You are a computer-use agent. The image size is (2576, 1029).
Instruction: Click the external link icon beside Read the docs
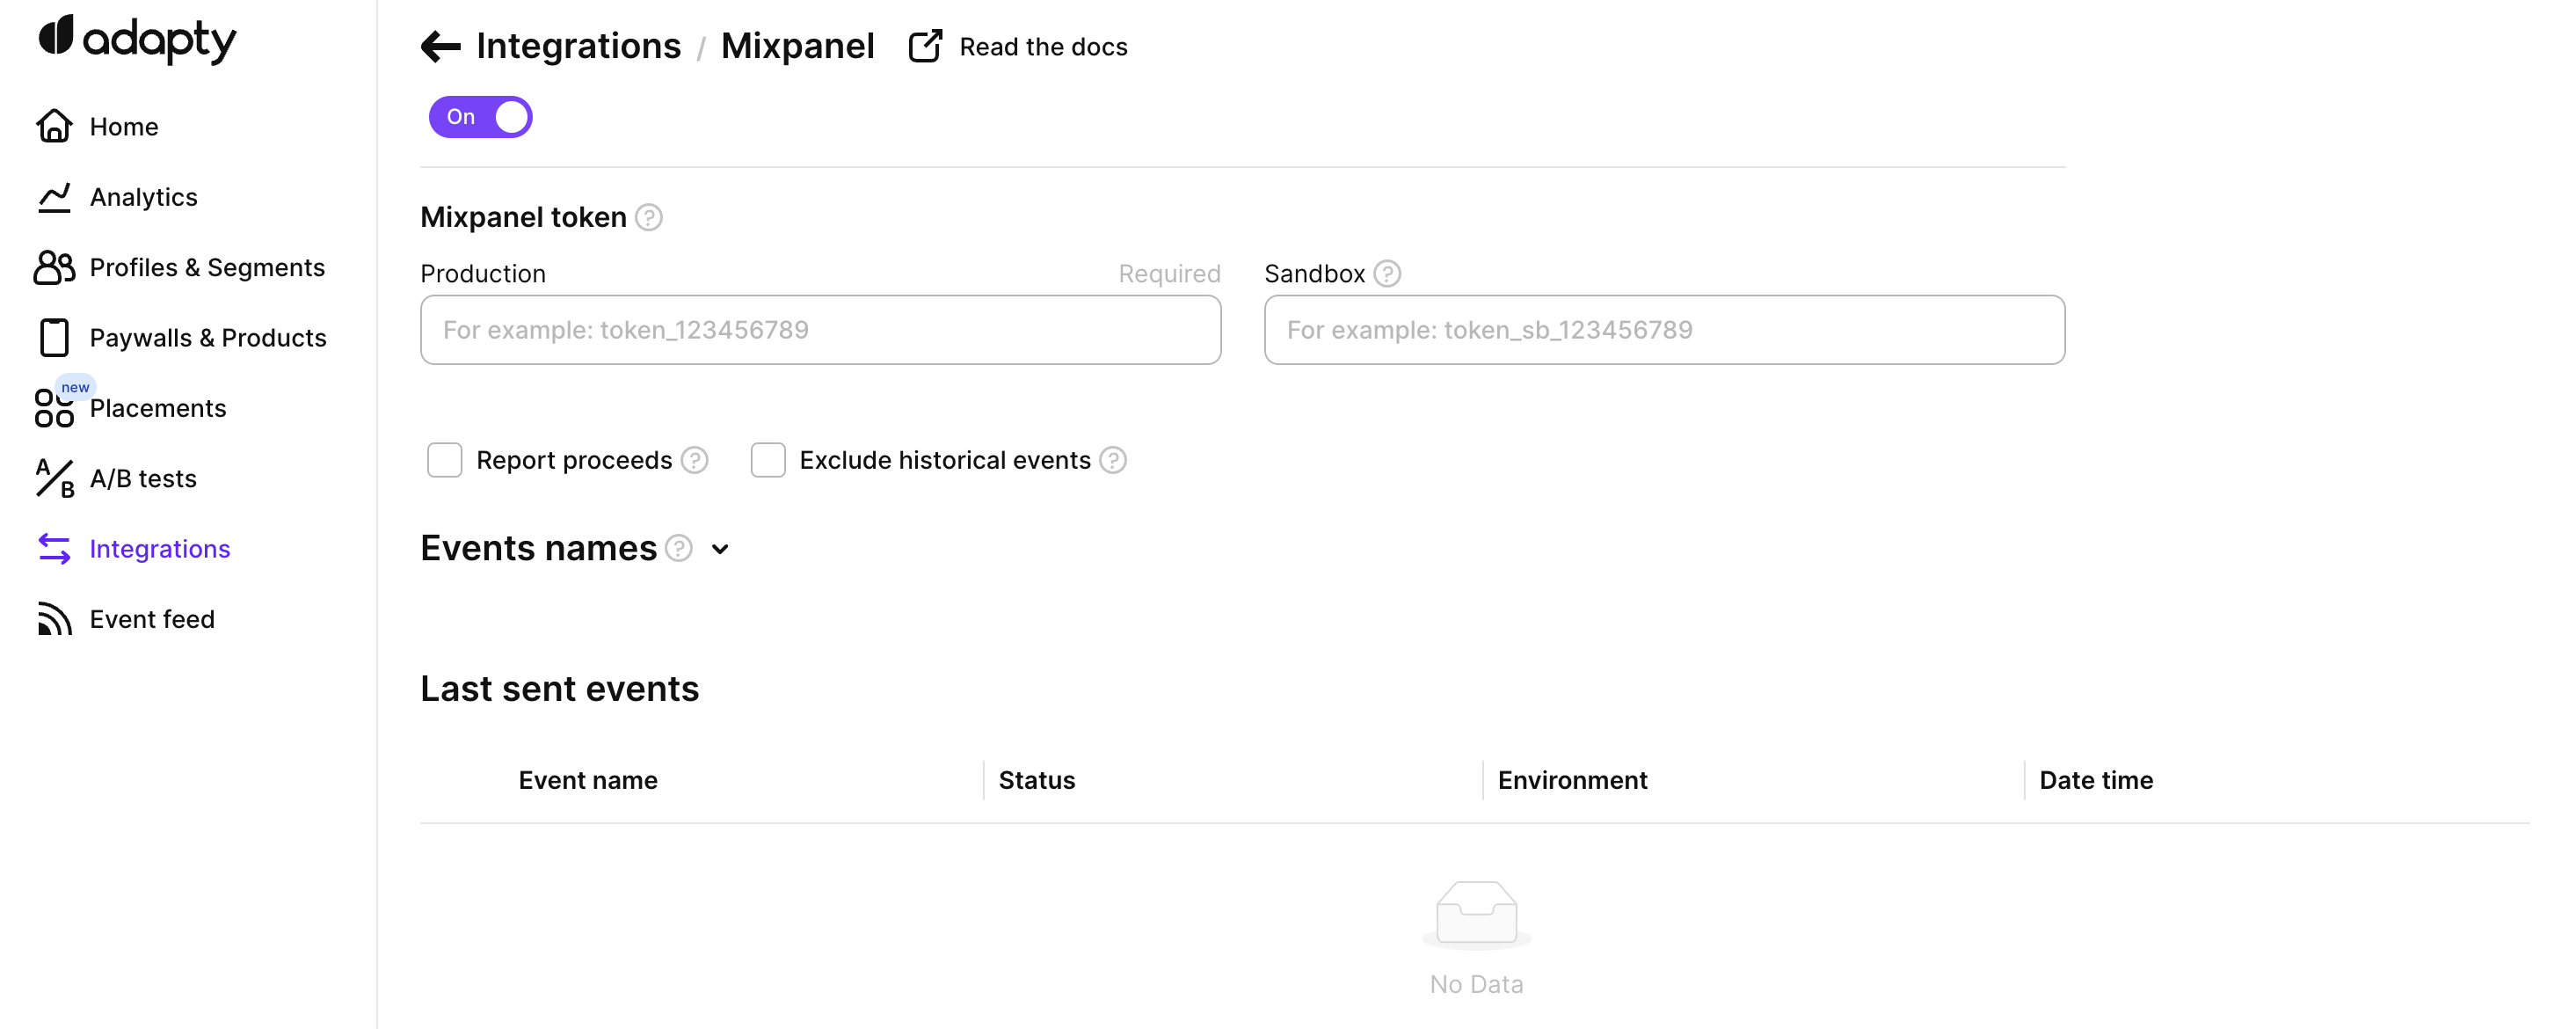pyautogui.click(x=924, y=46)
